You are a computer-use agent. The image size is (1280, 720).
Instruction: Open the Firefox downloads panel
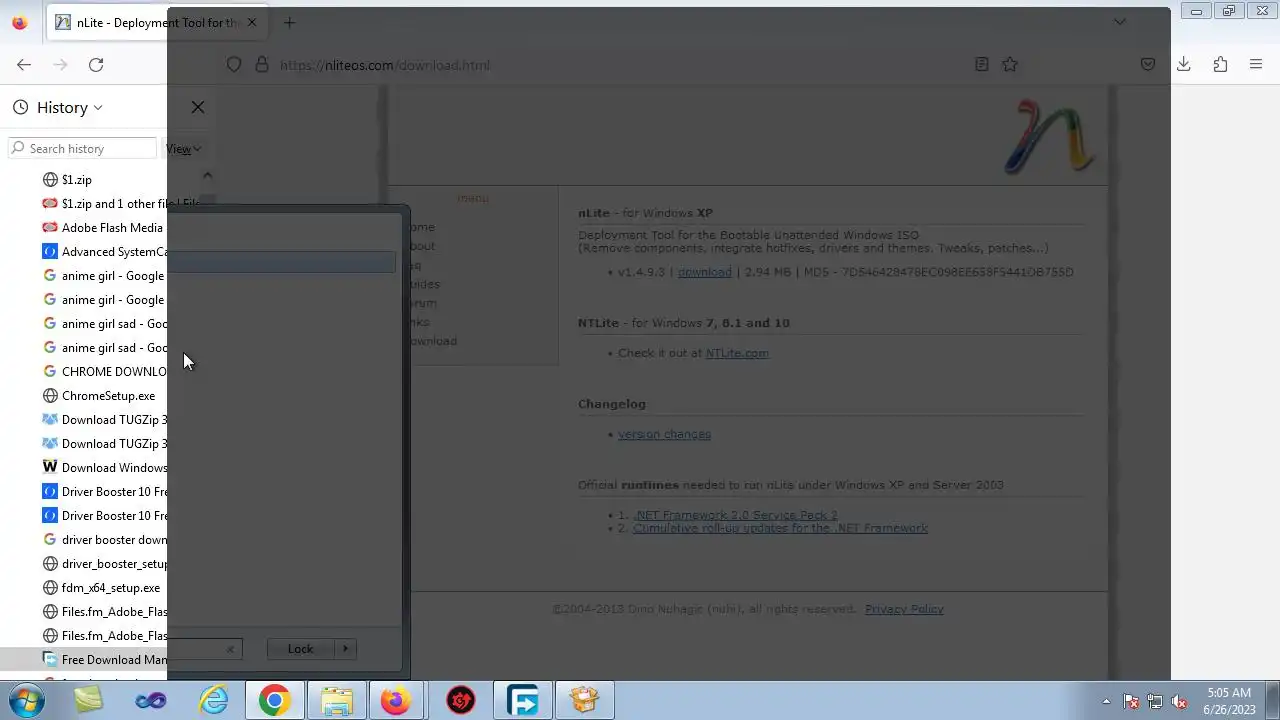coord(1184,64)
